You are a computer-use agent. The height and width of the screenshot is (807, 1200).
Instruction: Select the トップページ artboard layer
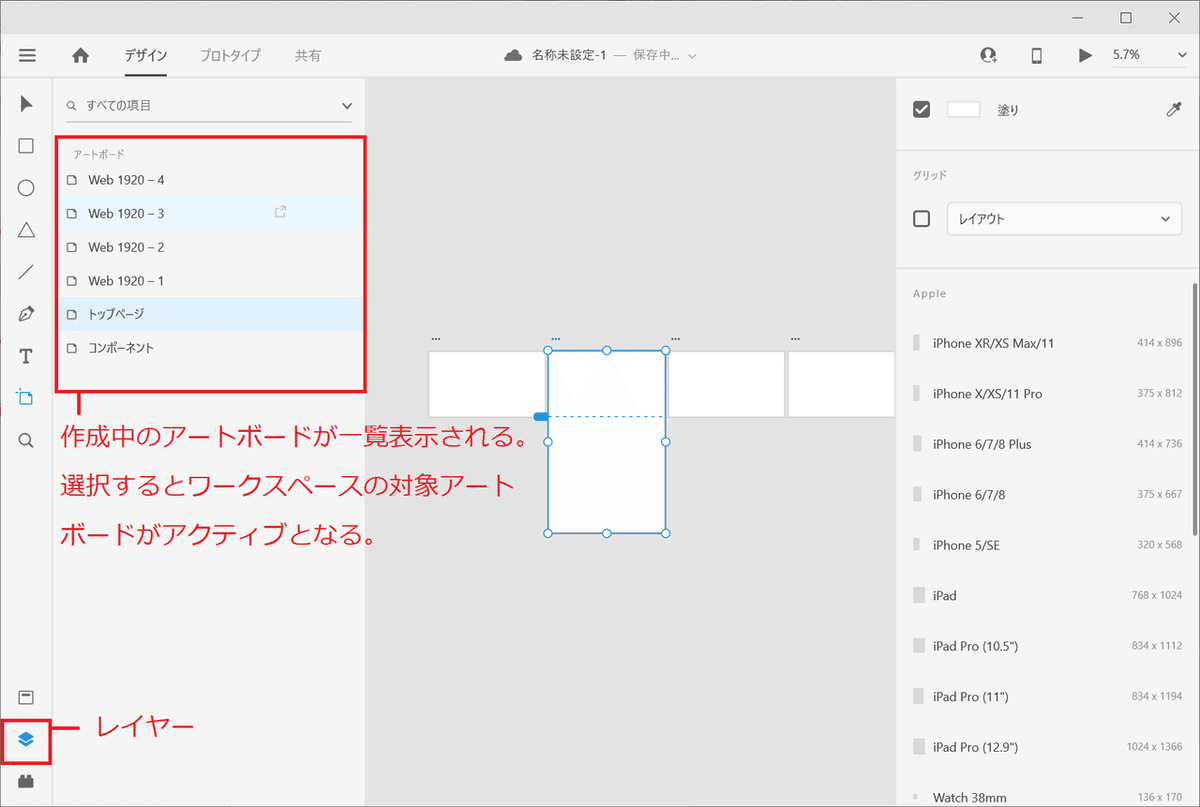click(x=210, y=314)
